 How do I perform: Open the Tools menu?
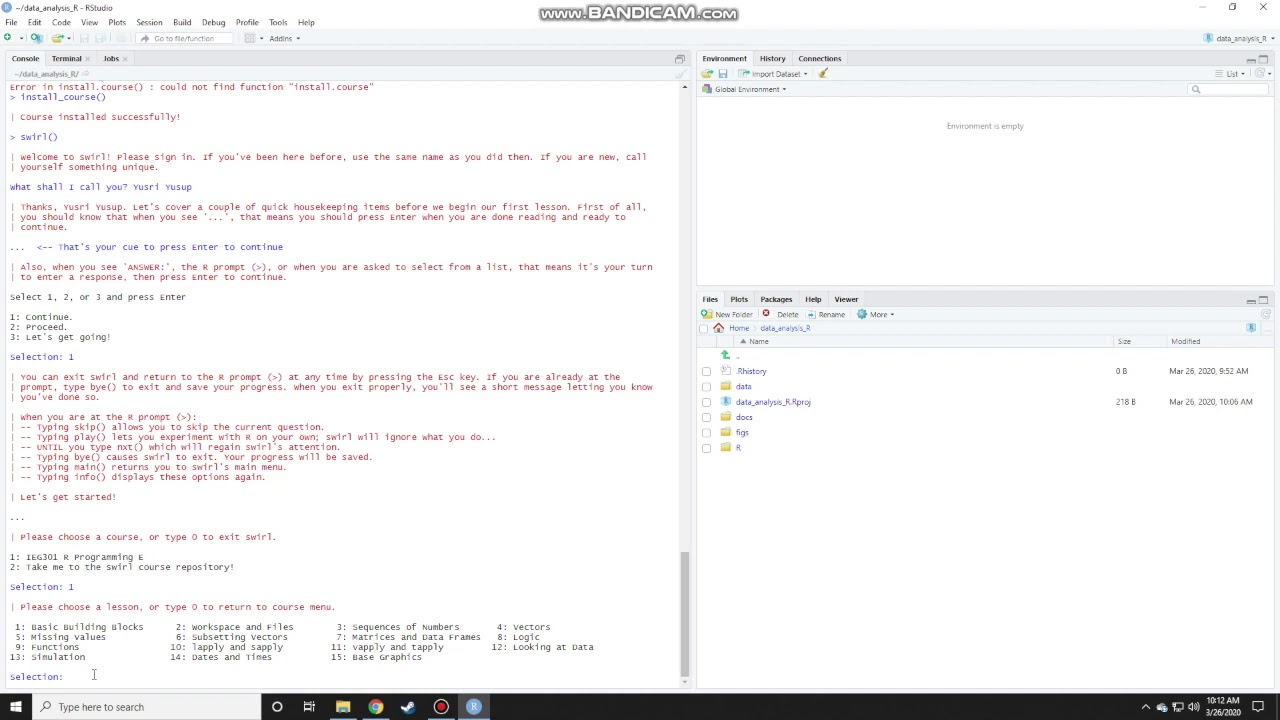point(278,22)
